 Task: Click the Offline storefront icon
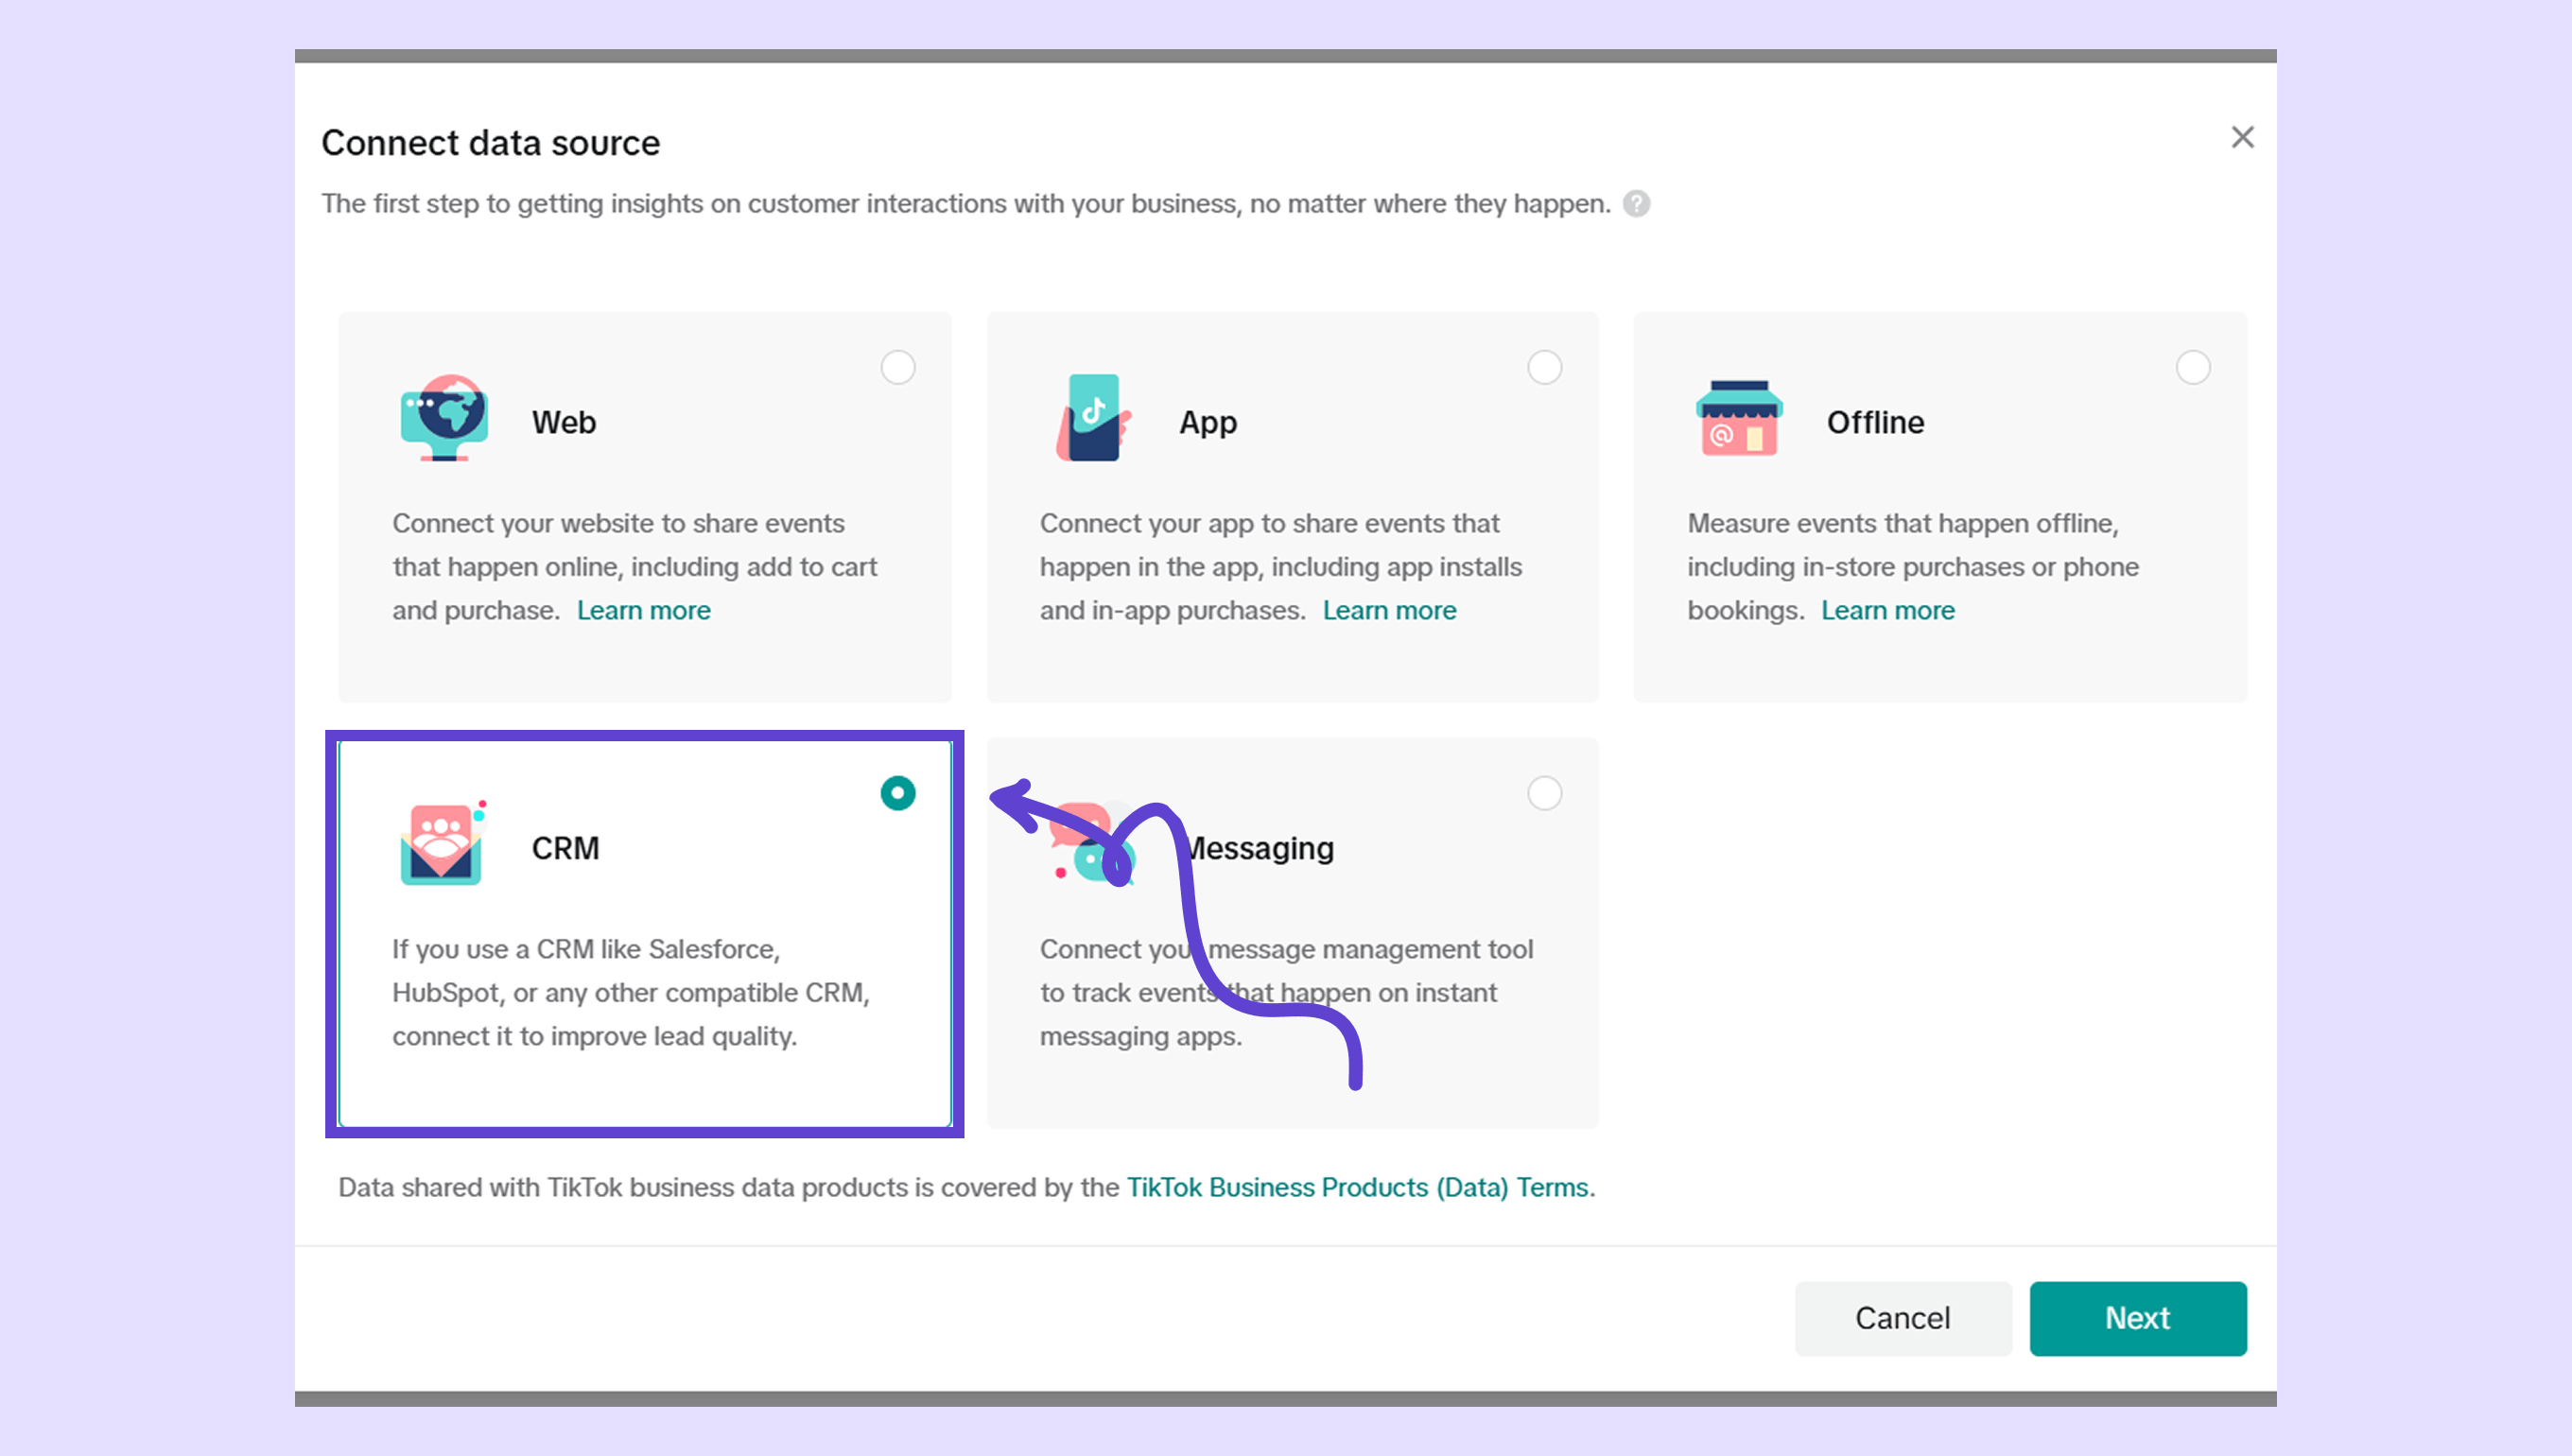pyautogui.click(x=1739, y=418)
